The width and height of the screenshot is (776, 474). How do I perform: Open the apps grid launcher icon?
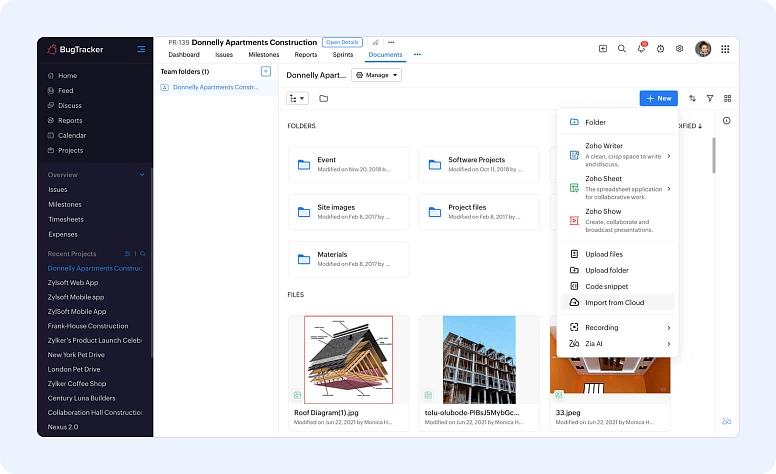[x=725, y=48]
